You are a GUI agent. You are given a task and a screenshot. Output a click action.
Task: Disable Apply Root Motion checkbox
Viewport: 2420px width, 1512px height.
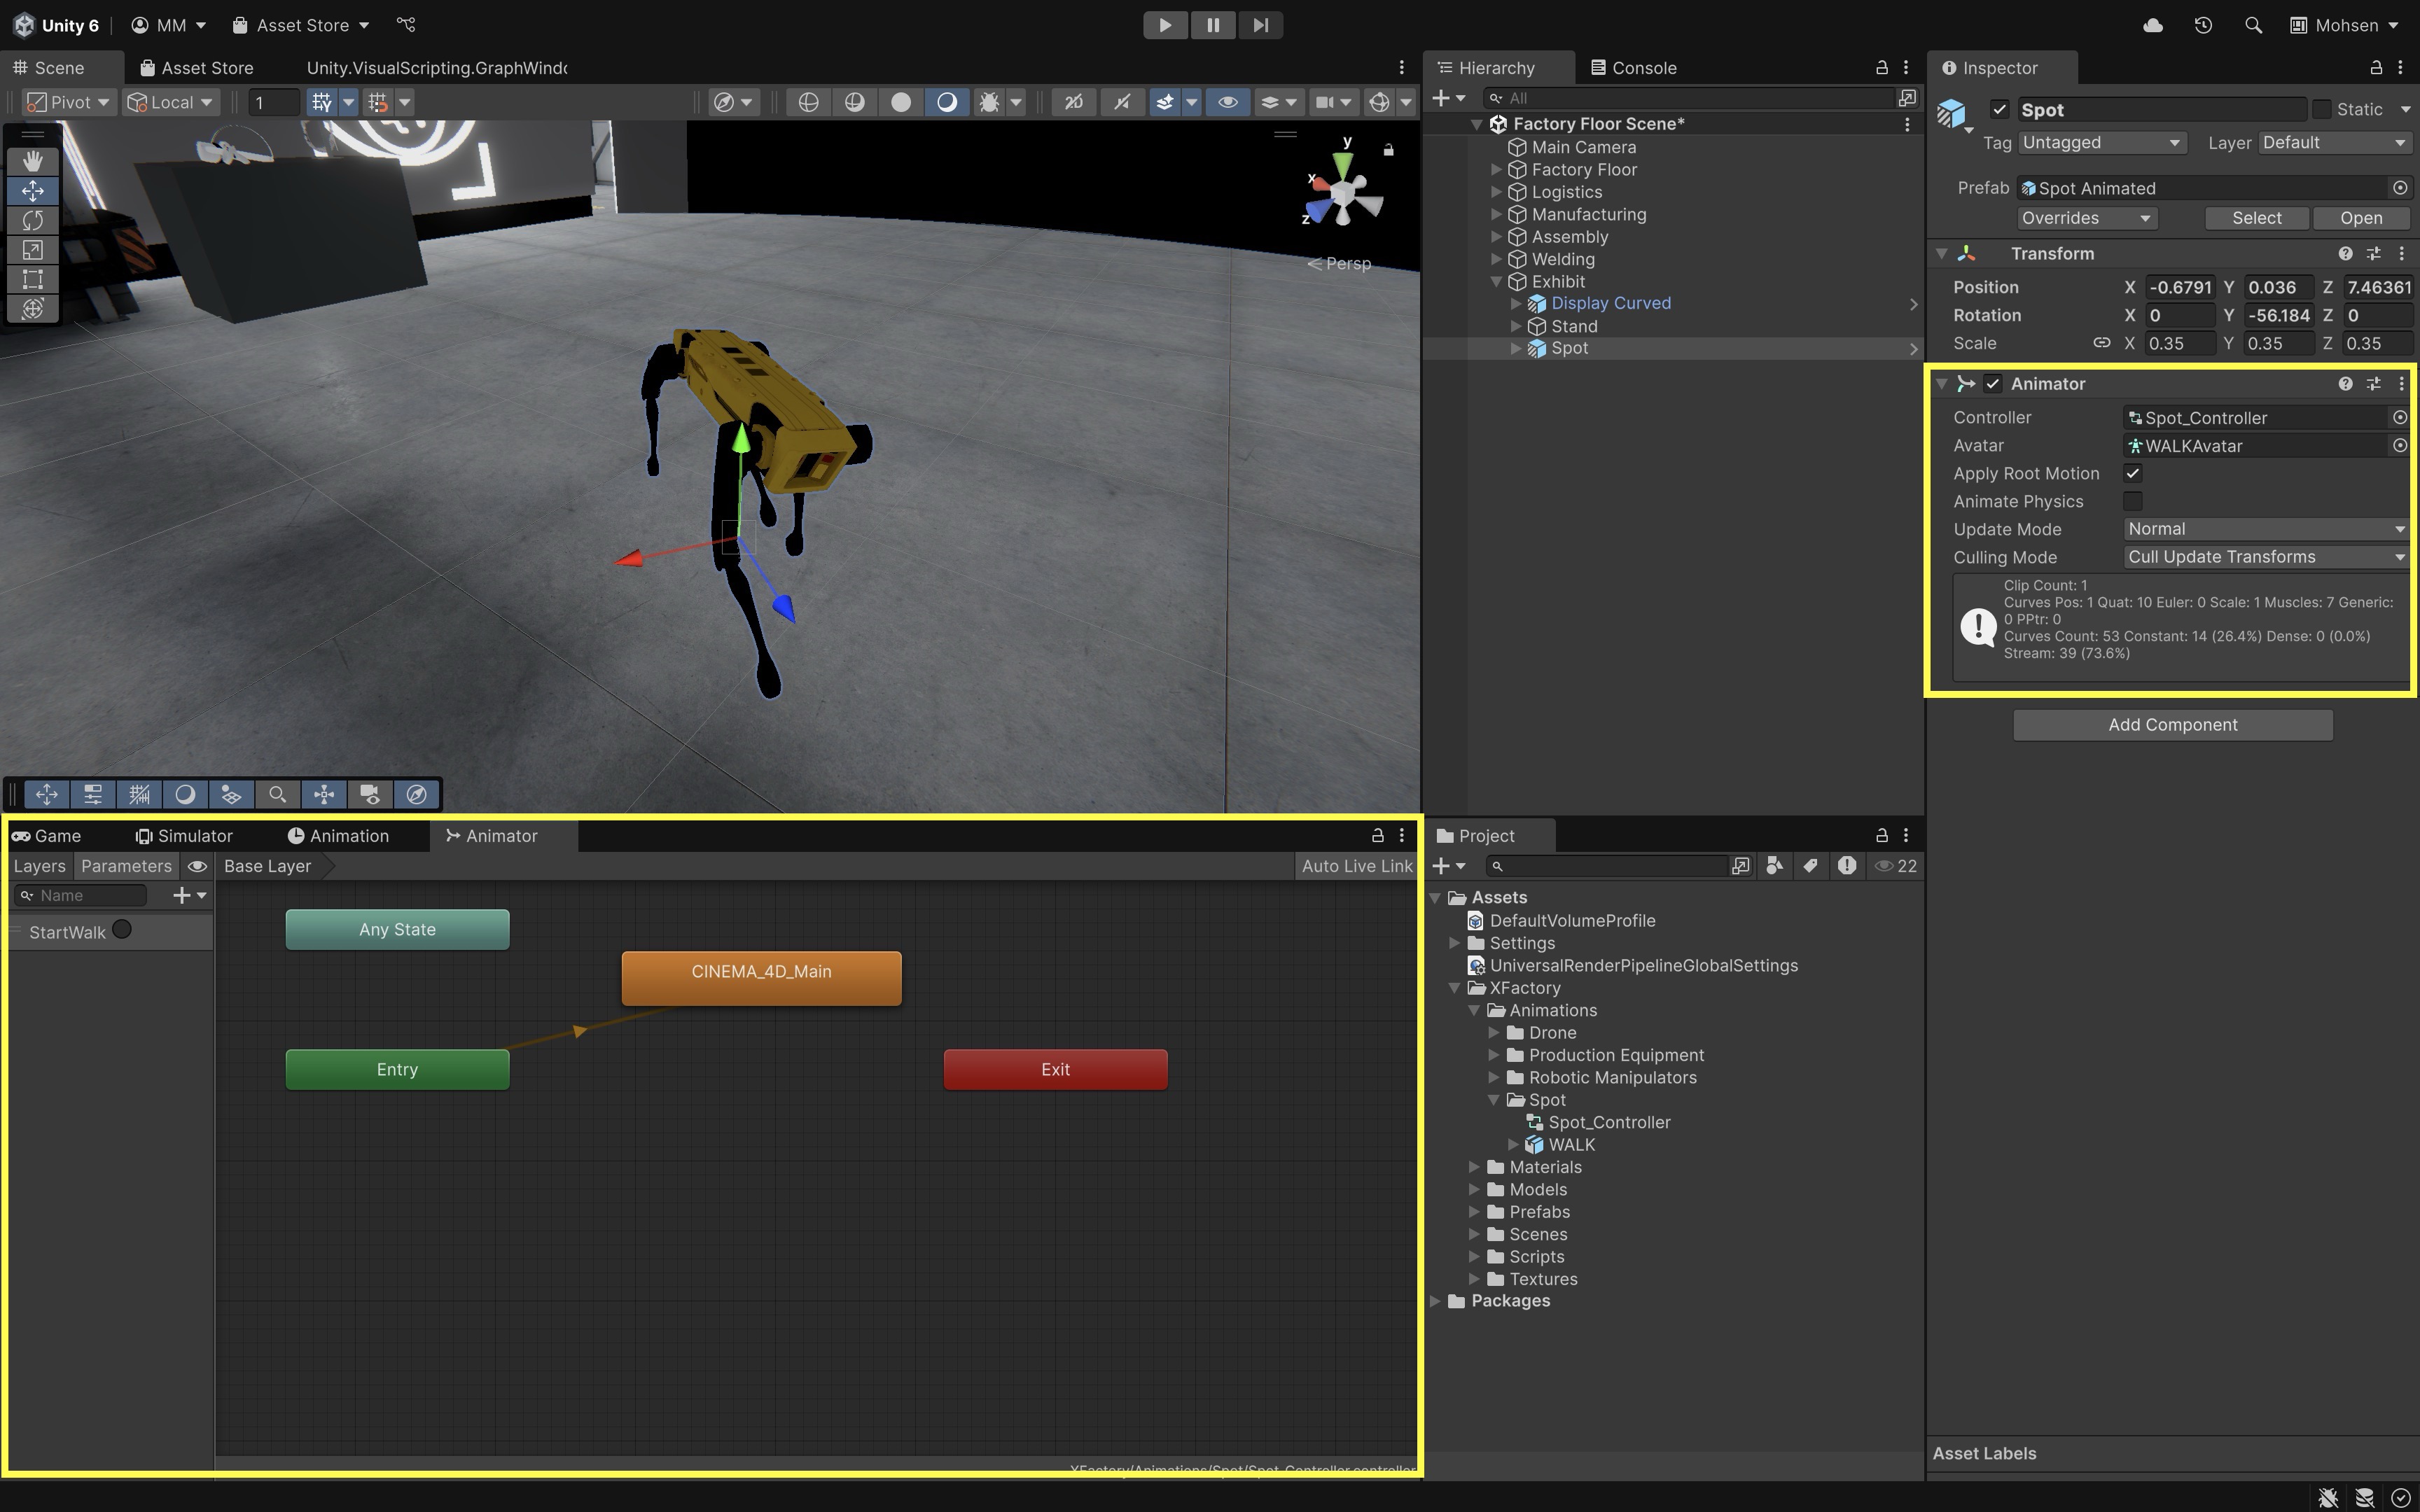(2133, 473)
